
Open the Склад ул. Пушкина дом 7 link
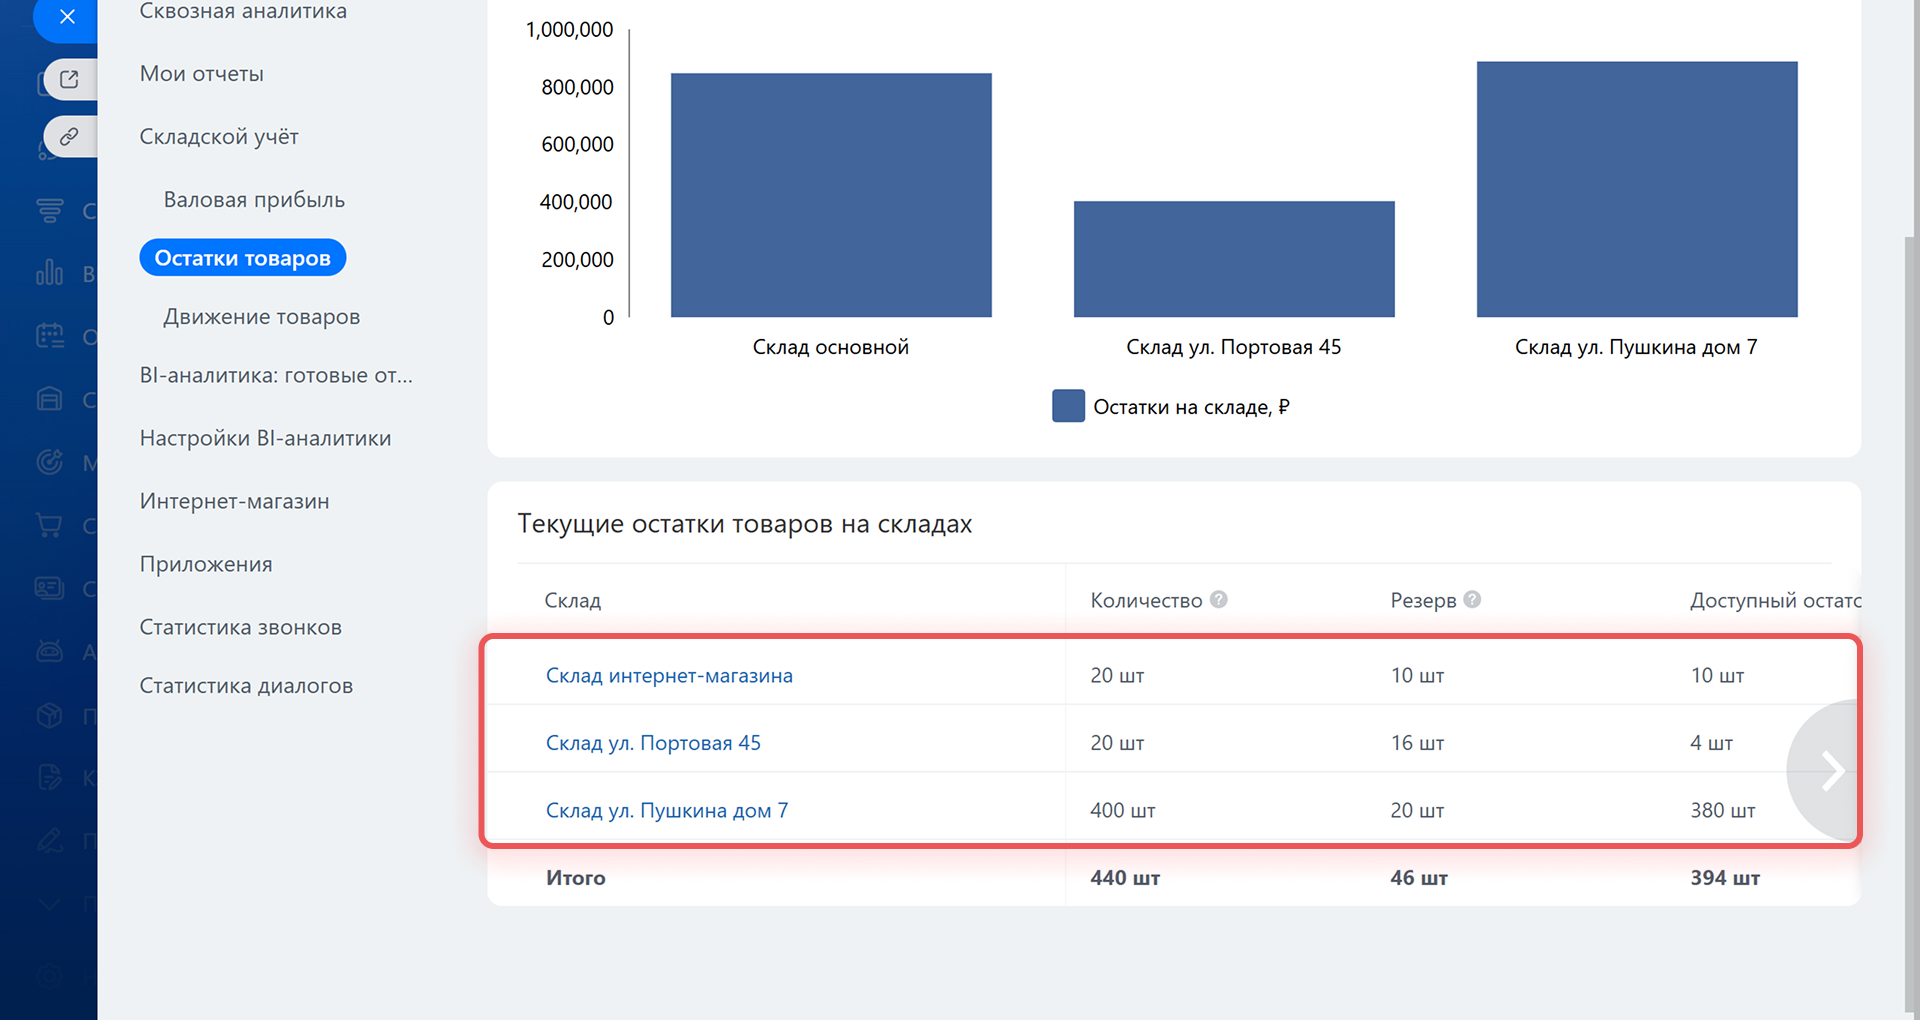point(667,811)
